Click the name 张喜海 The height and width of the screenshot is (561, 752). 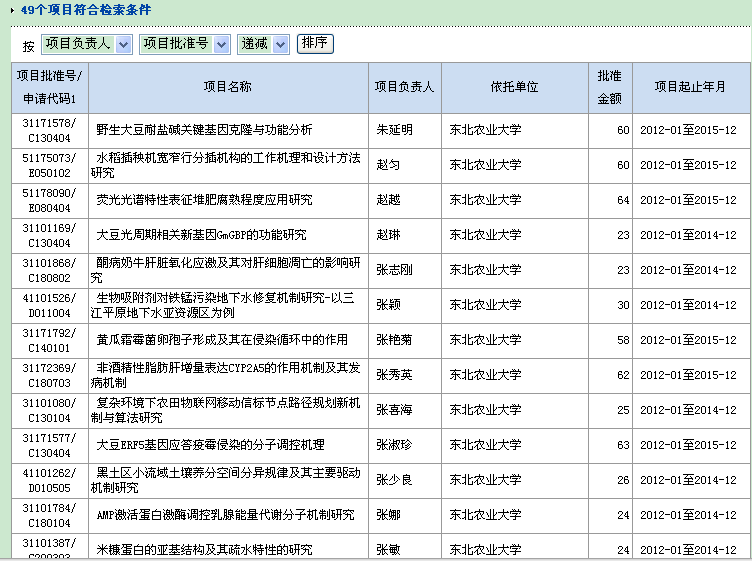[x=394, y=410]
